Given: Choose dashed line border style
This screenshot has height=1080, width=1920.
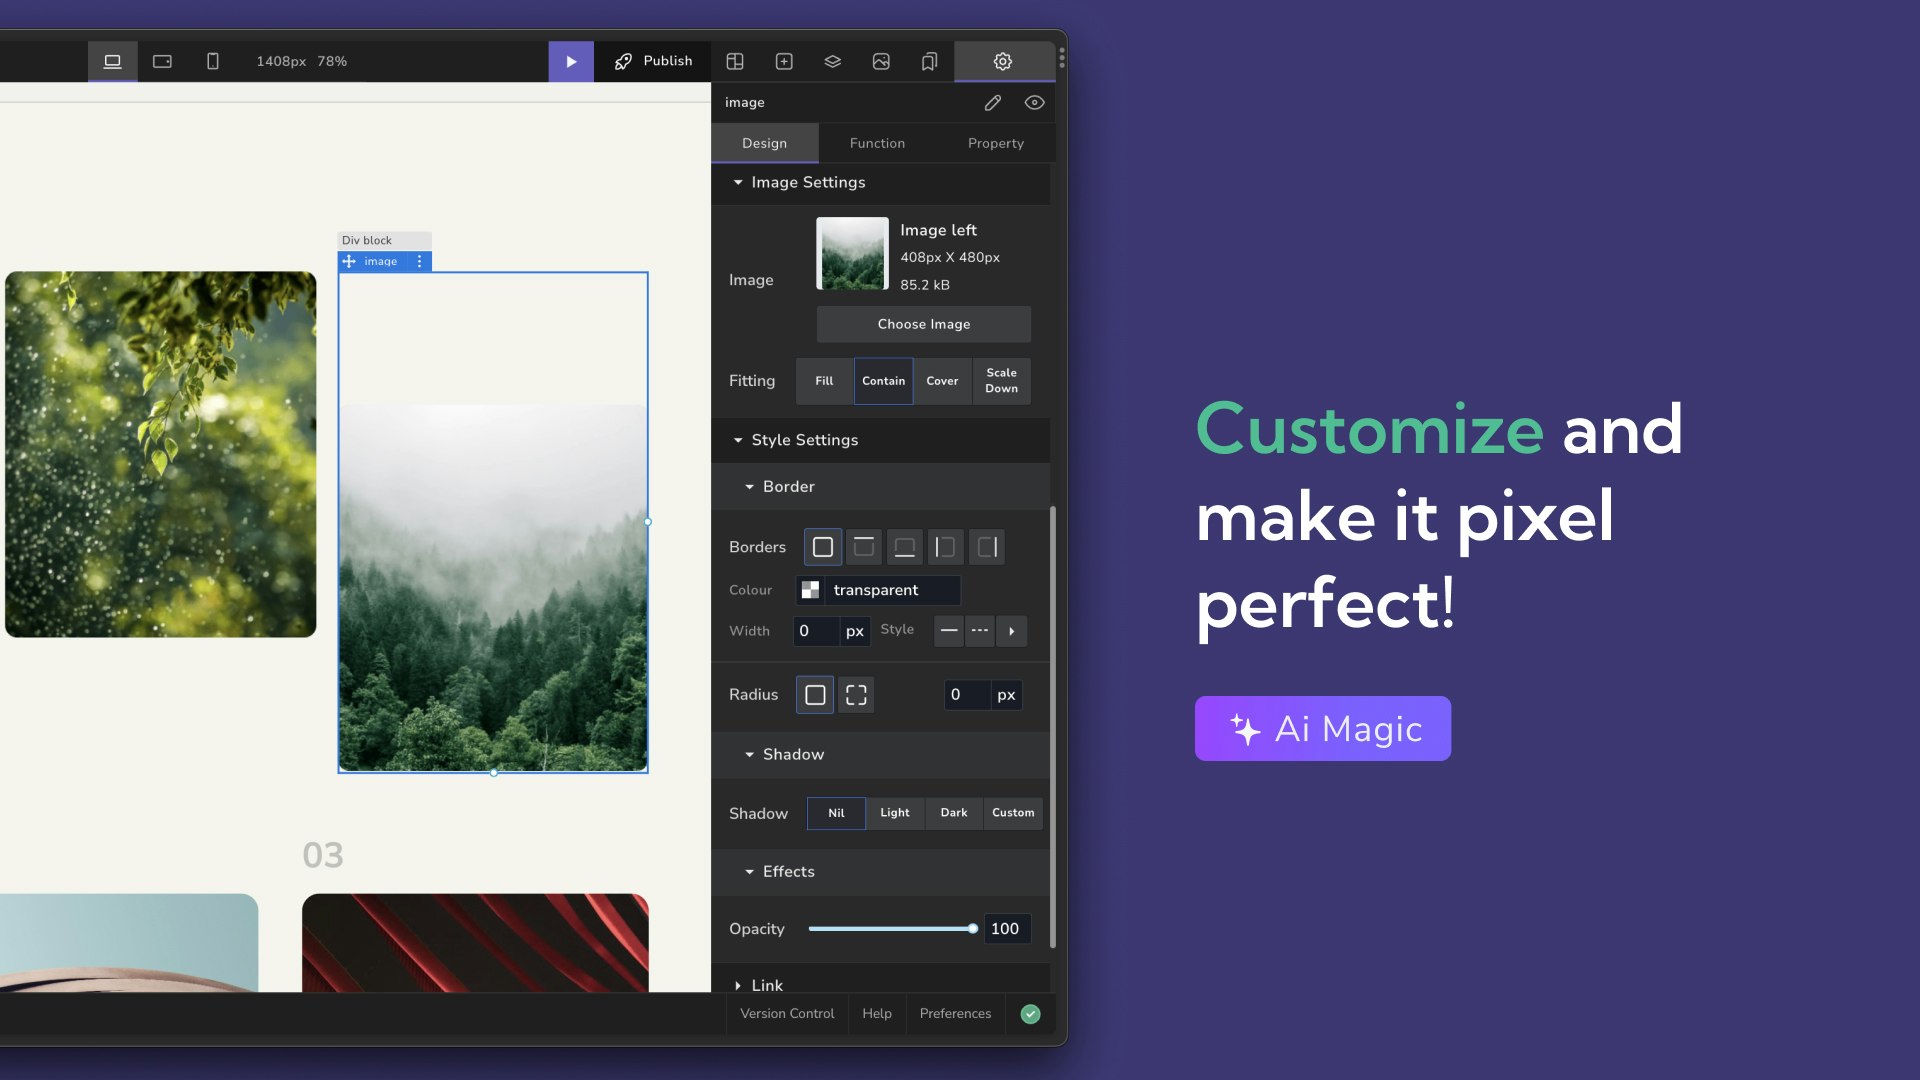Looking at the screenshot, I should [980, 630].
